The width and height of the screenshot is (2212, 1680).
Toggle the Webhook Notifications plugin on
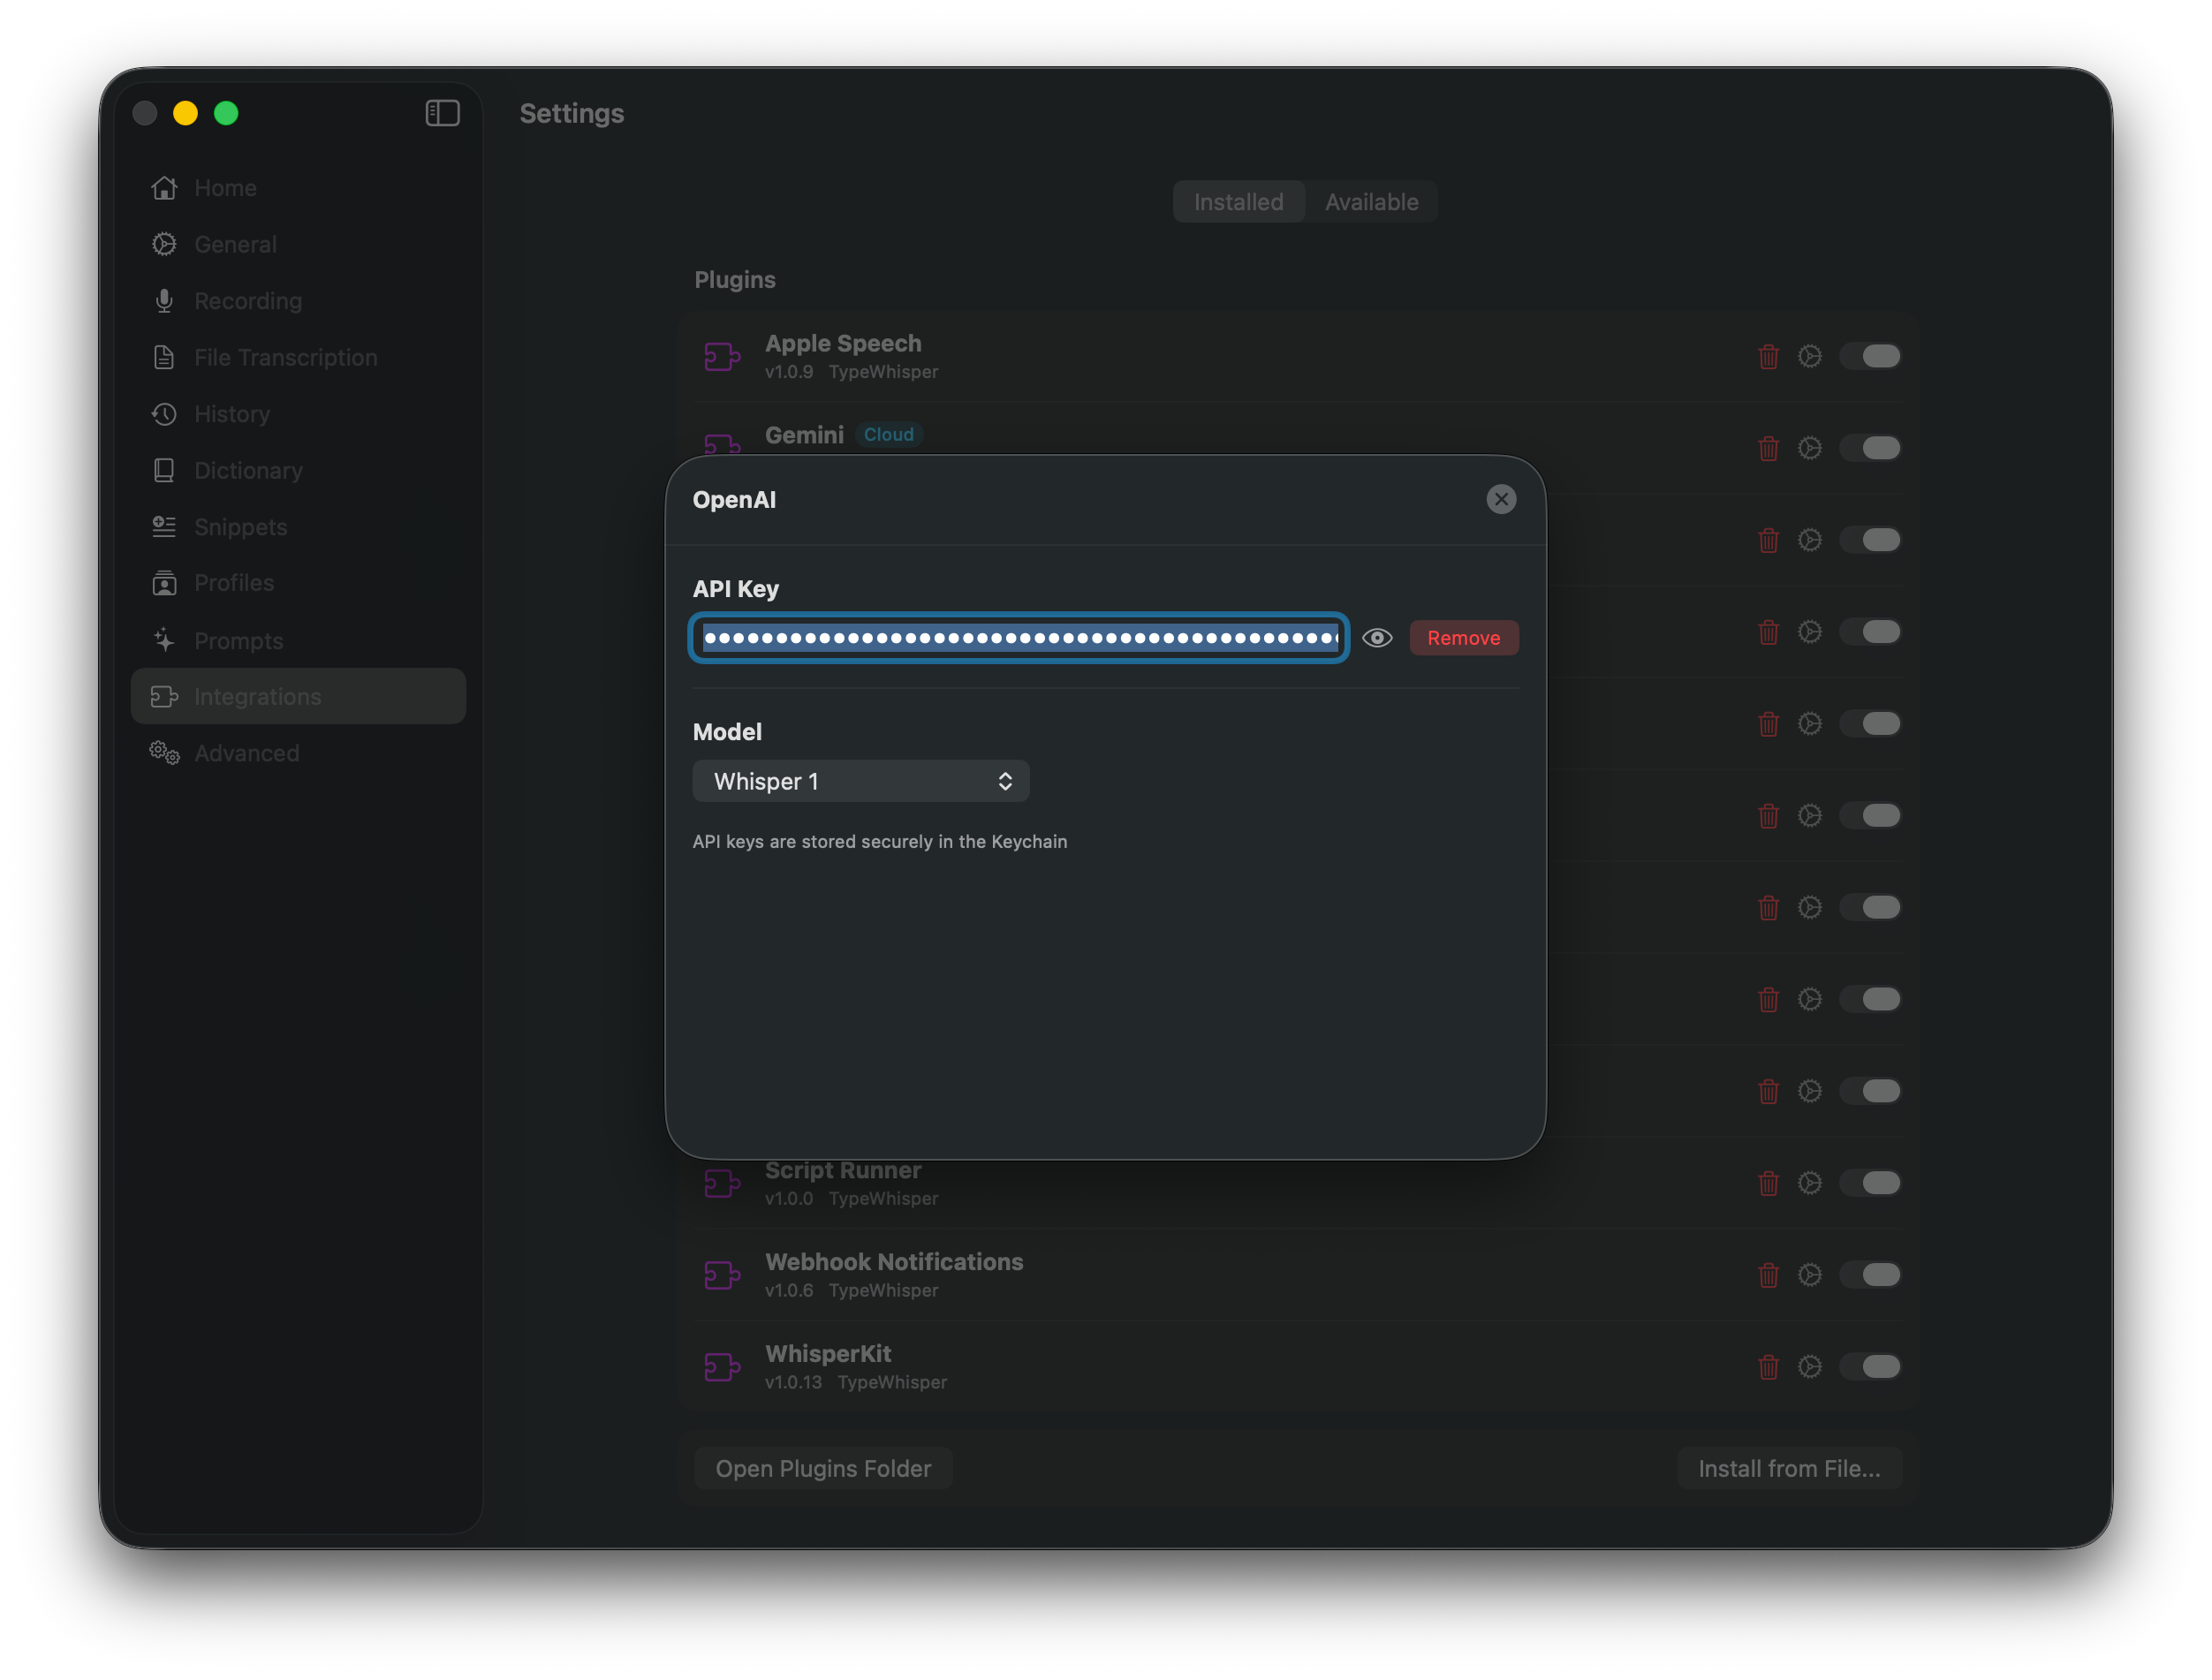[x=1871, y=1275]
